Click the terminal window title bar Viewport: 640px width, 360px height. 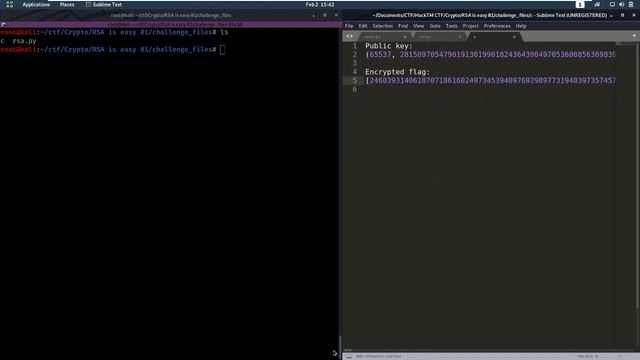coord(171,15)
